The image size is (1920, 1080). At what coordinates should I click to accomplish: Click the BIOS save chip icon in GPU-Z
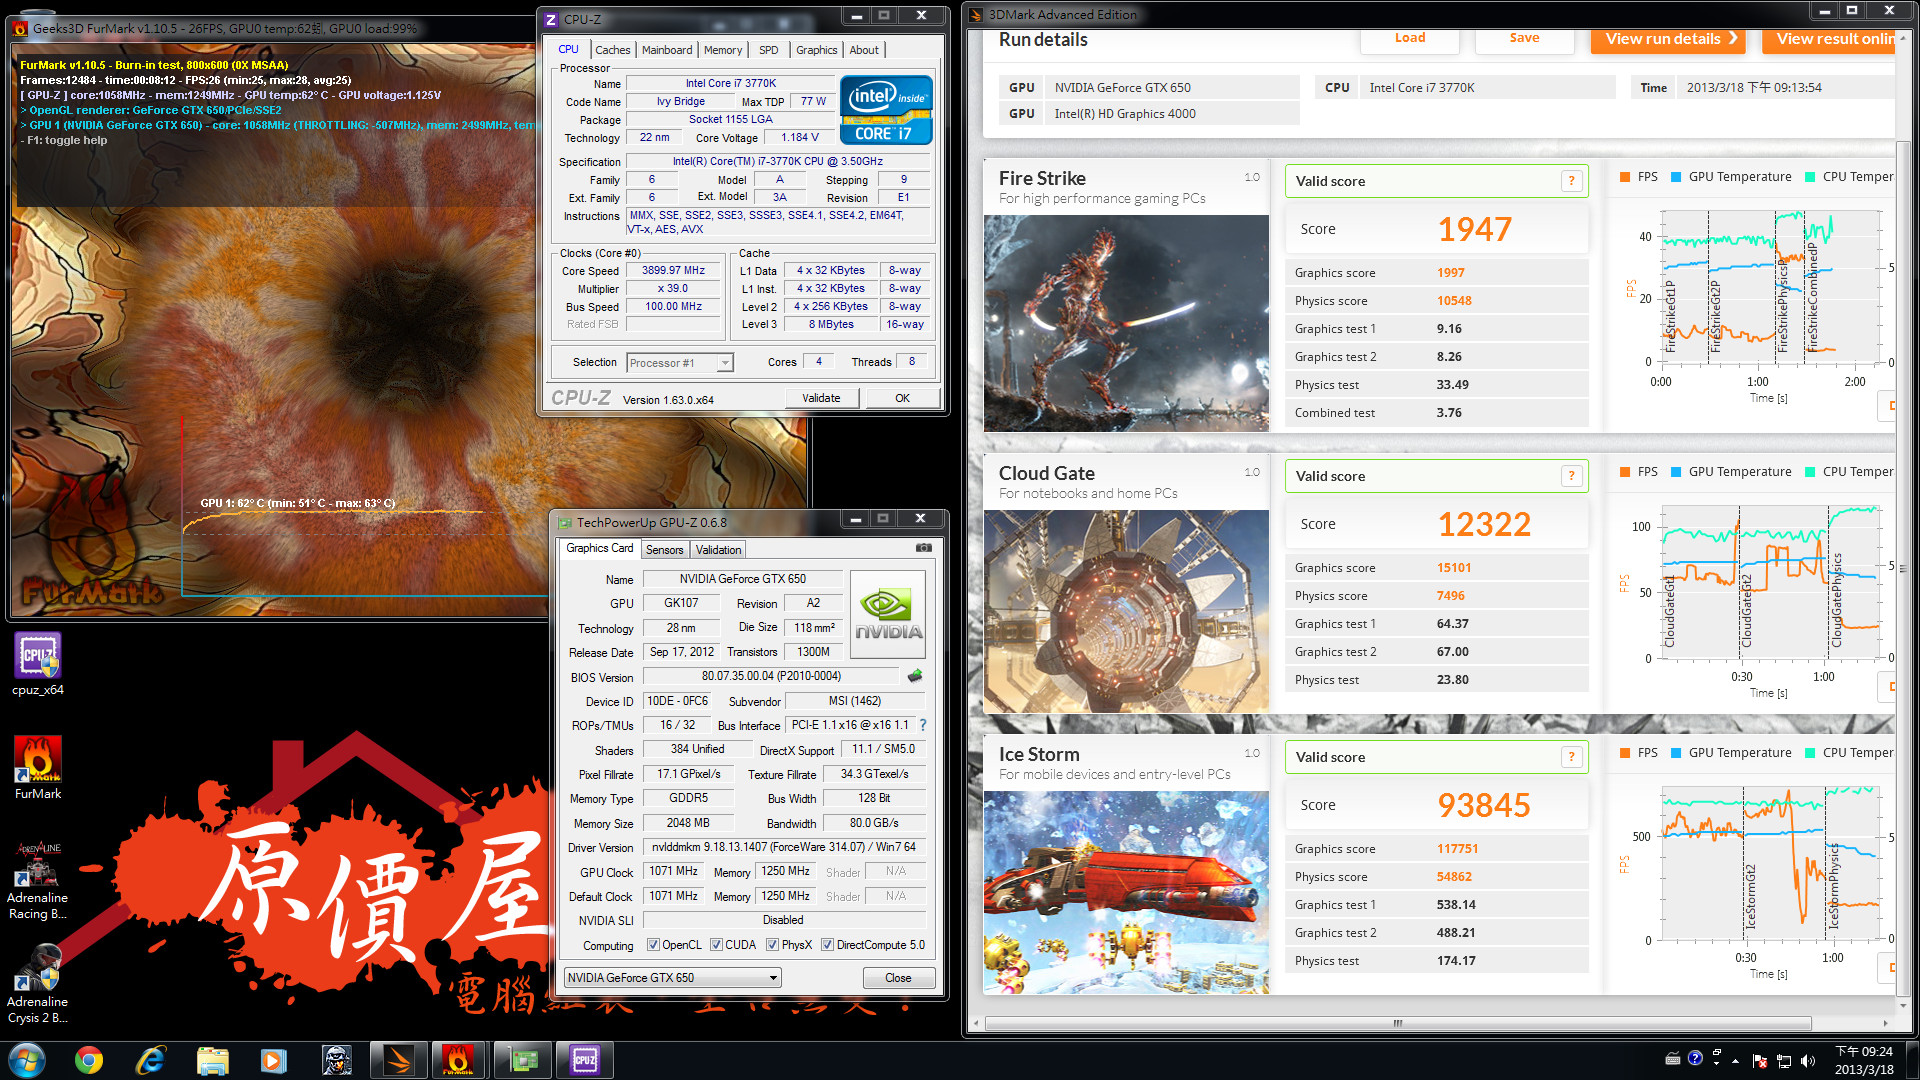[915, 676]
